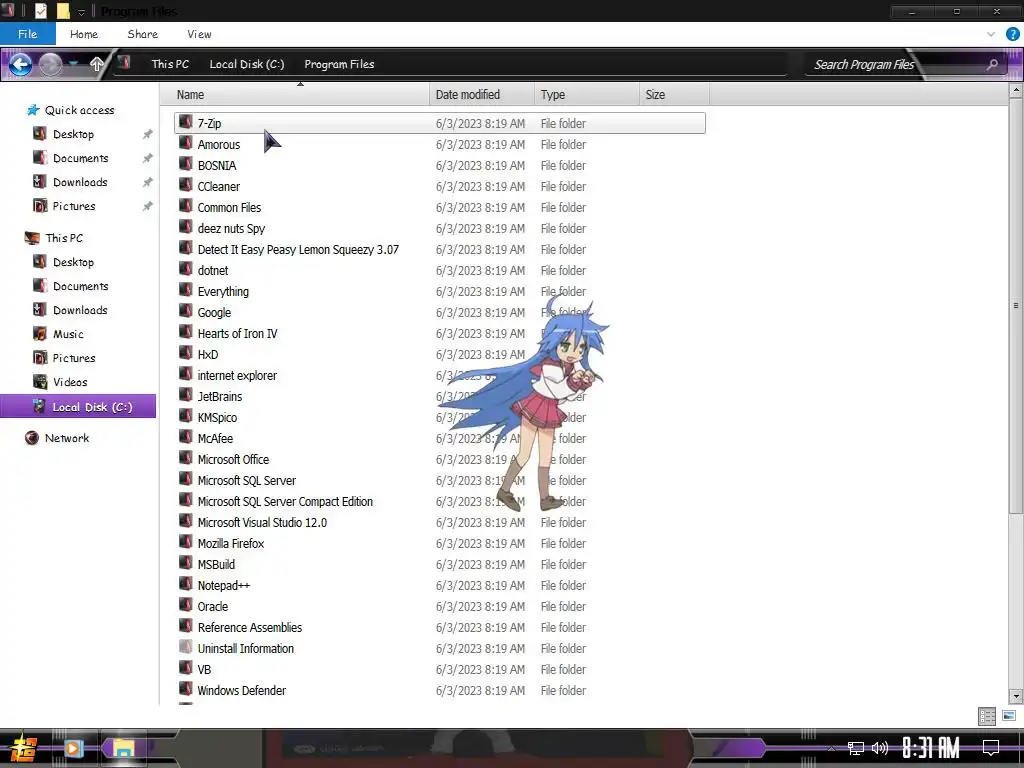Click the HxD folder icon
This screenshot has width=1024, height=768.
point(185,353)
